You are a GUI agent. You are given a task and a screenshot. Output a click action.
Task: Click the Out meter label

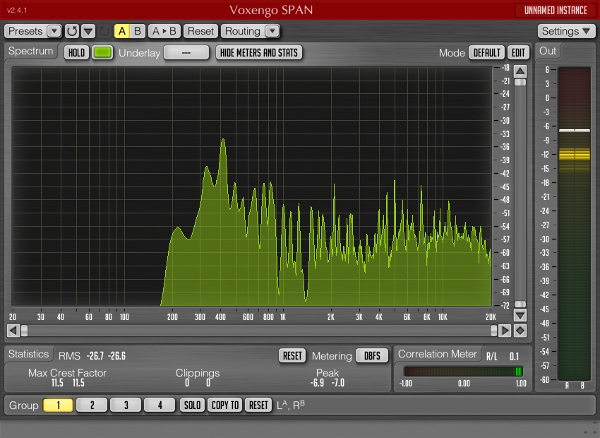pos(548,51)
